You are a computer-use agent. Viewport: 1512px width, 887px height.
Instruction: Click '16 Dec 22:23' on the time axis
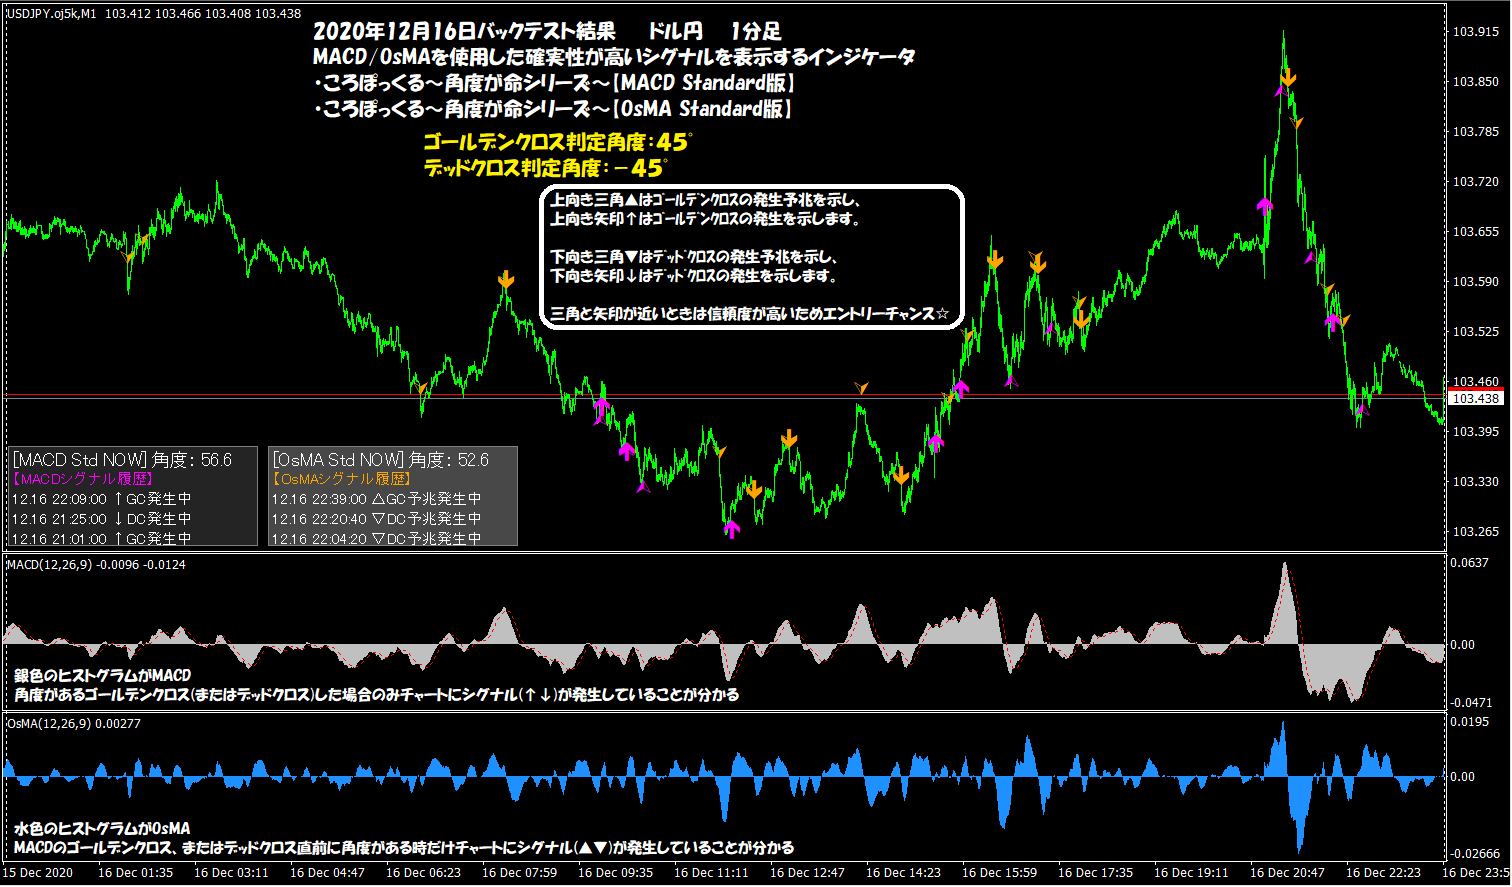click(x=1383, y=873)
